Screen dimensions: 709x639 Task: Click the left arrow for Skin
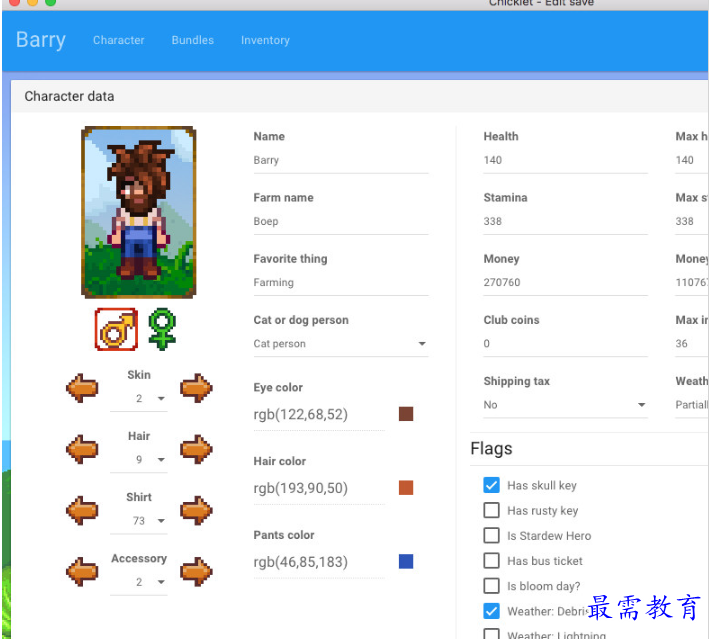pos(82,388)
